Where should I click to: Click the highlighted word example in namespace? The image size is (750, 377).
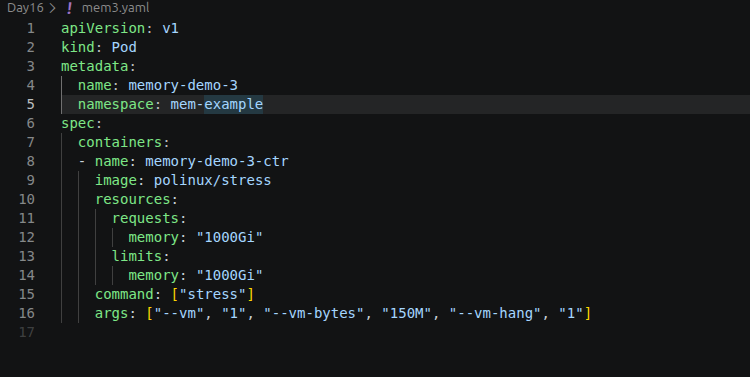point(233,104)
